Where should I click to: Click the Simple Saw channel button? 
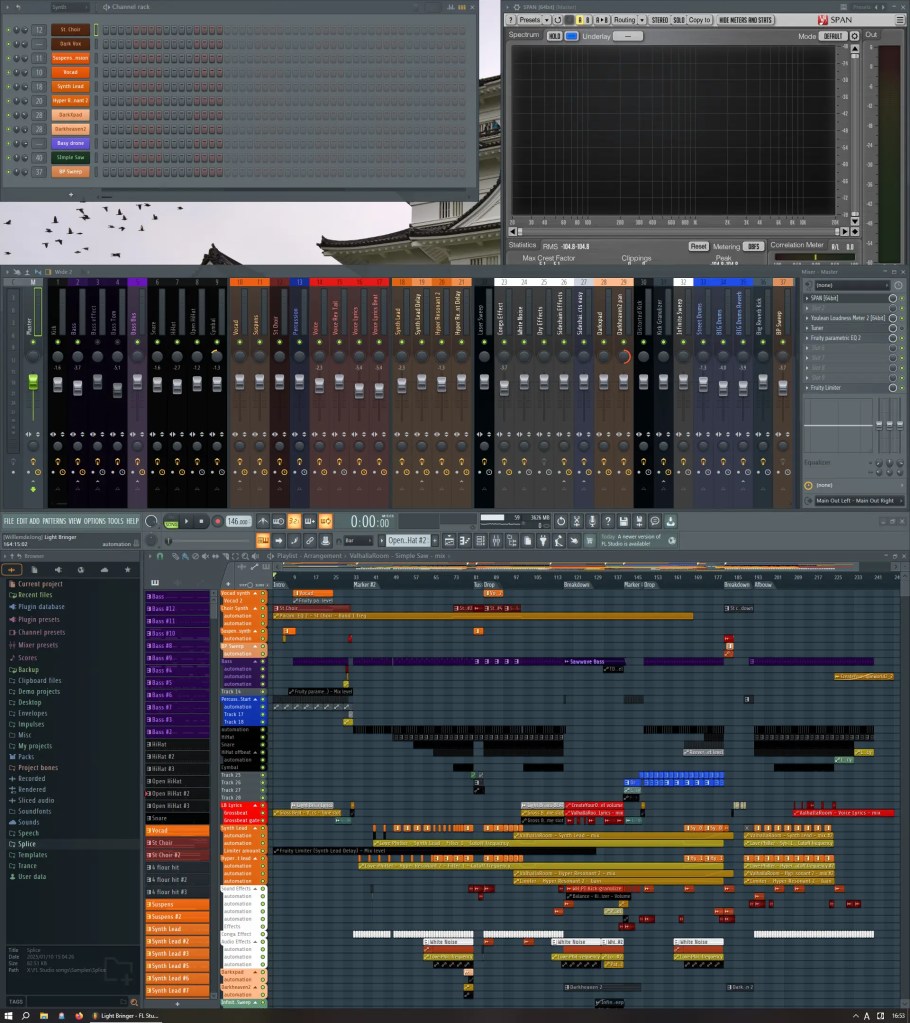pyautogui.click(x=70, y=157)
